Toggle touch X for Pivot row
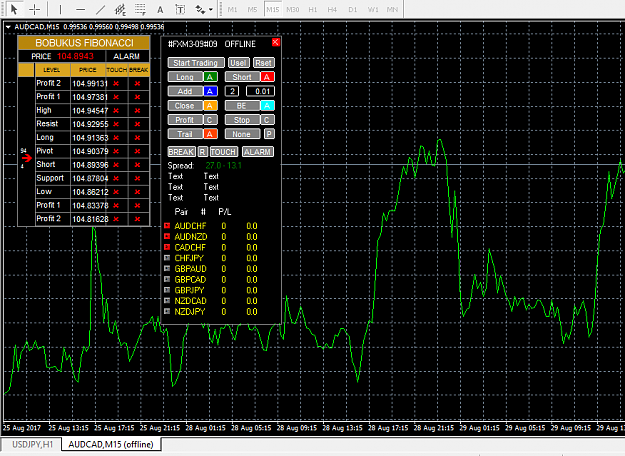The image size is (625, 456). pyautogui.click(x=116, y=151)
